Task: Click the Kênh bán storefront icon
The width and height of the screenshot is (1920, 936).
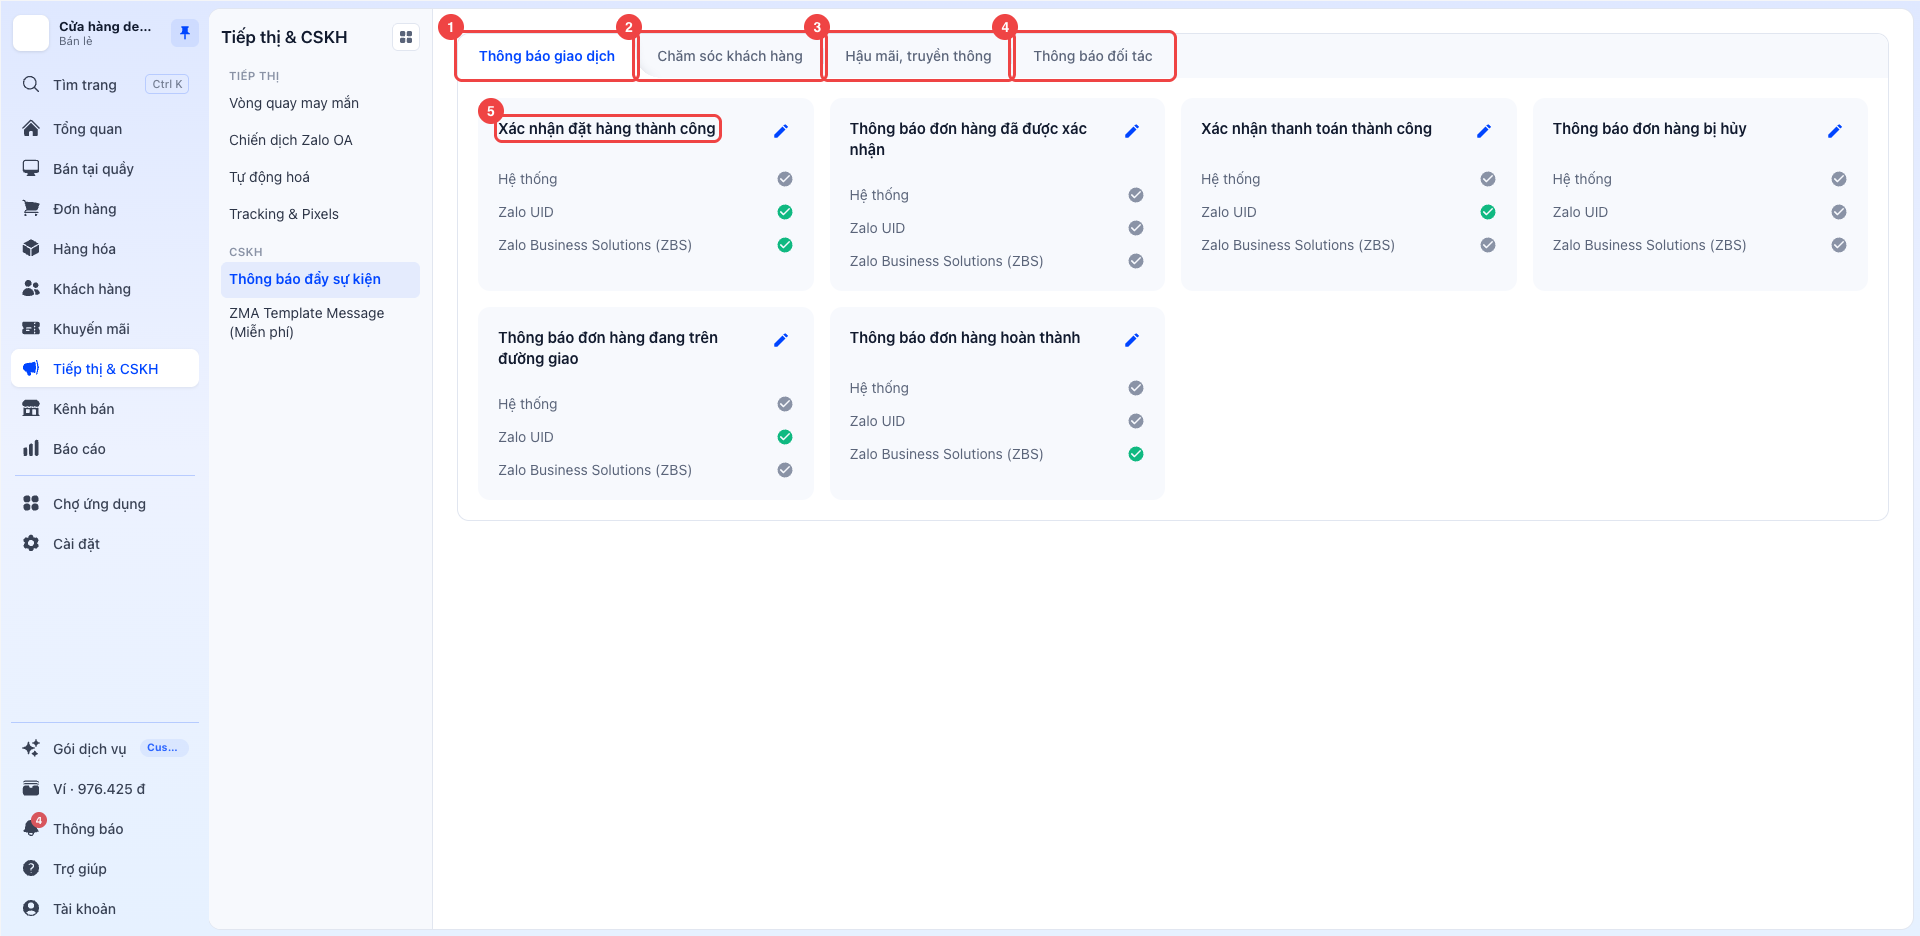Action: coord(31,408)
